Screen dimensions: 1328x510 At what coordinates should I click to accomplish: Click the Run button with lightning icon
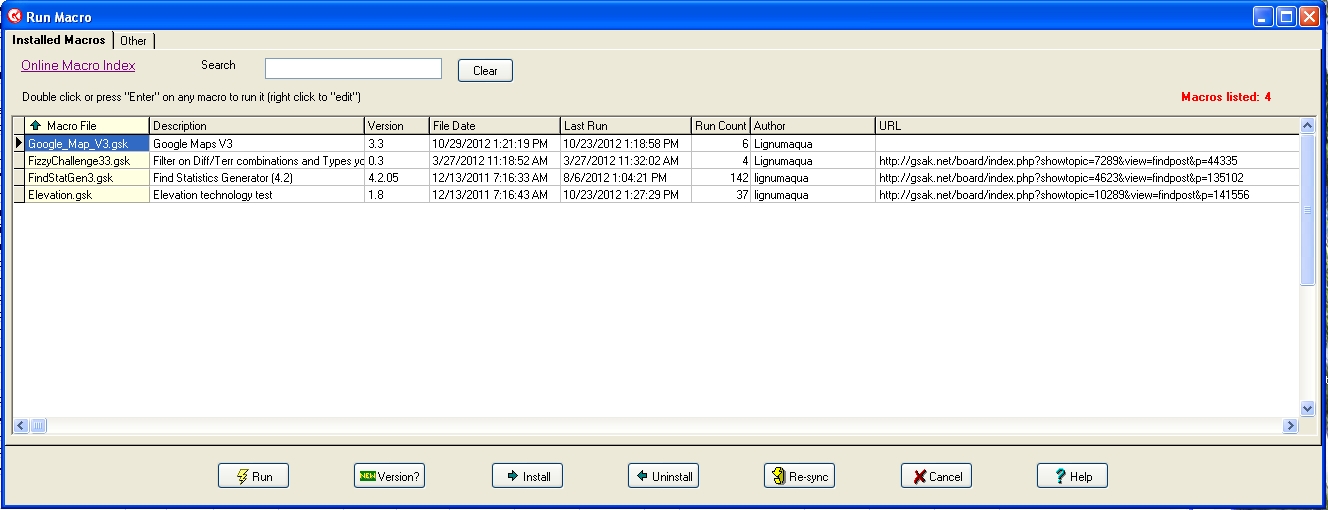253,476
